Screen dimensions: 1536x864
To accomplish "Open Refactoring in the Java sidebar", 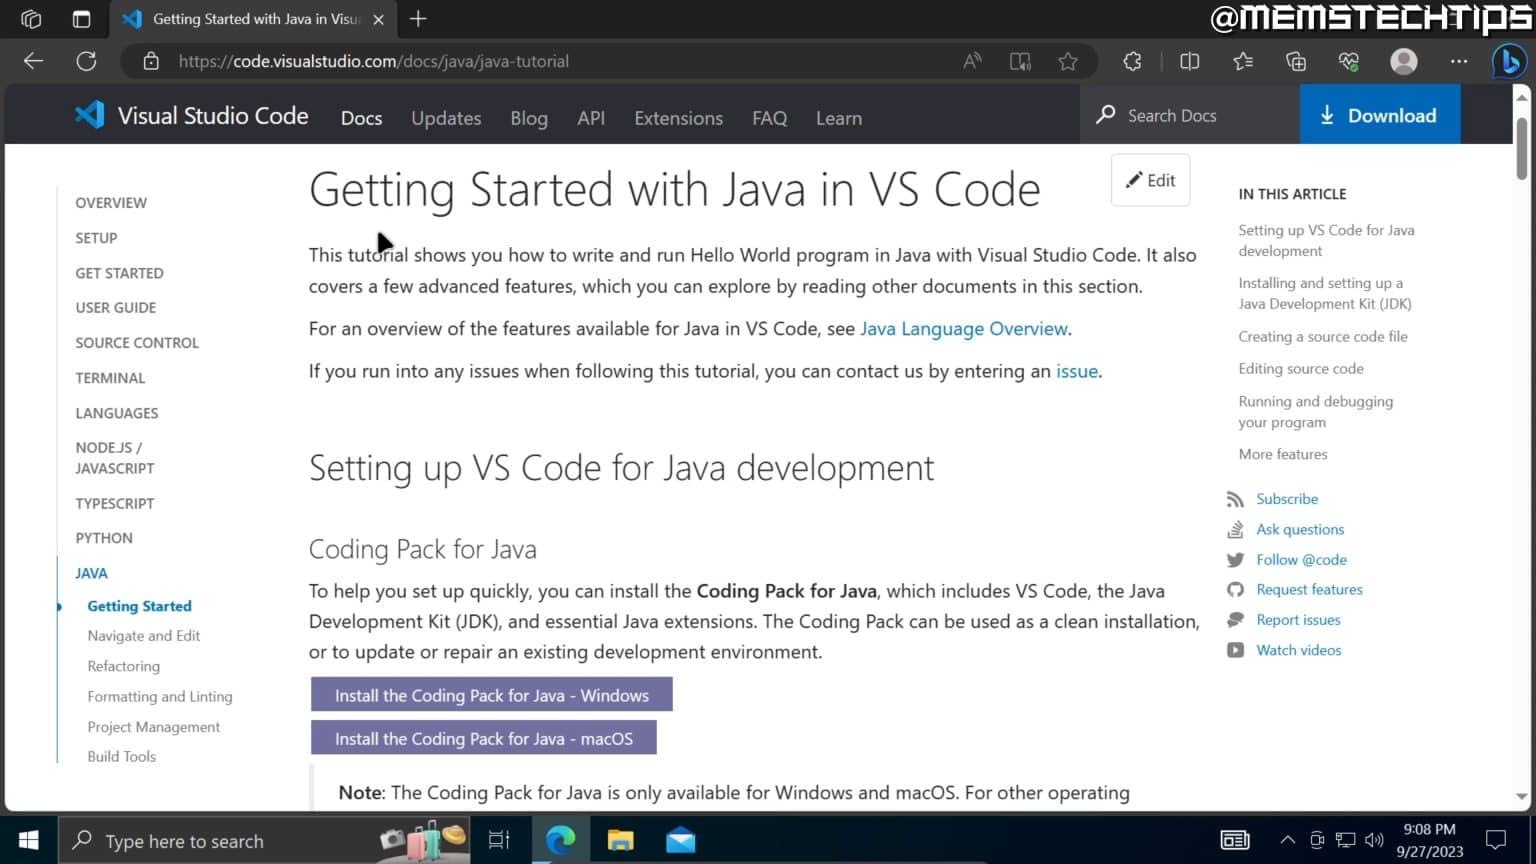I will [x=123, y=666].
